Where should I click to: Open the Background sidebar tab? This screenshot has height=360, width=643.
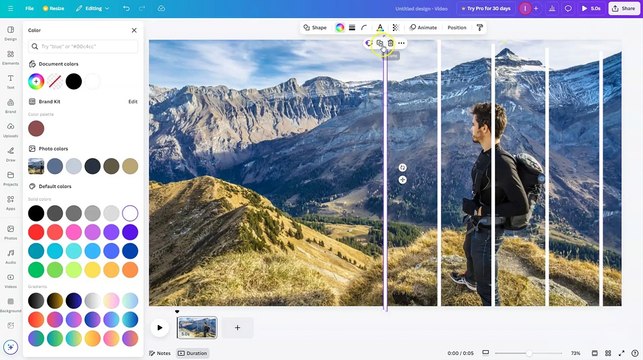11,305
